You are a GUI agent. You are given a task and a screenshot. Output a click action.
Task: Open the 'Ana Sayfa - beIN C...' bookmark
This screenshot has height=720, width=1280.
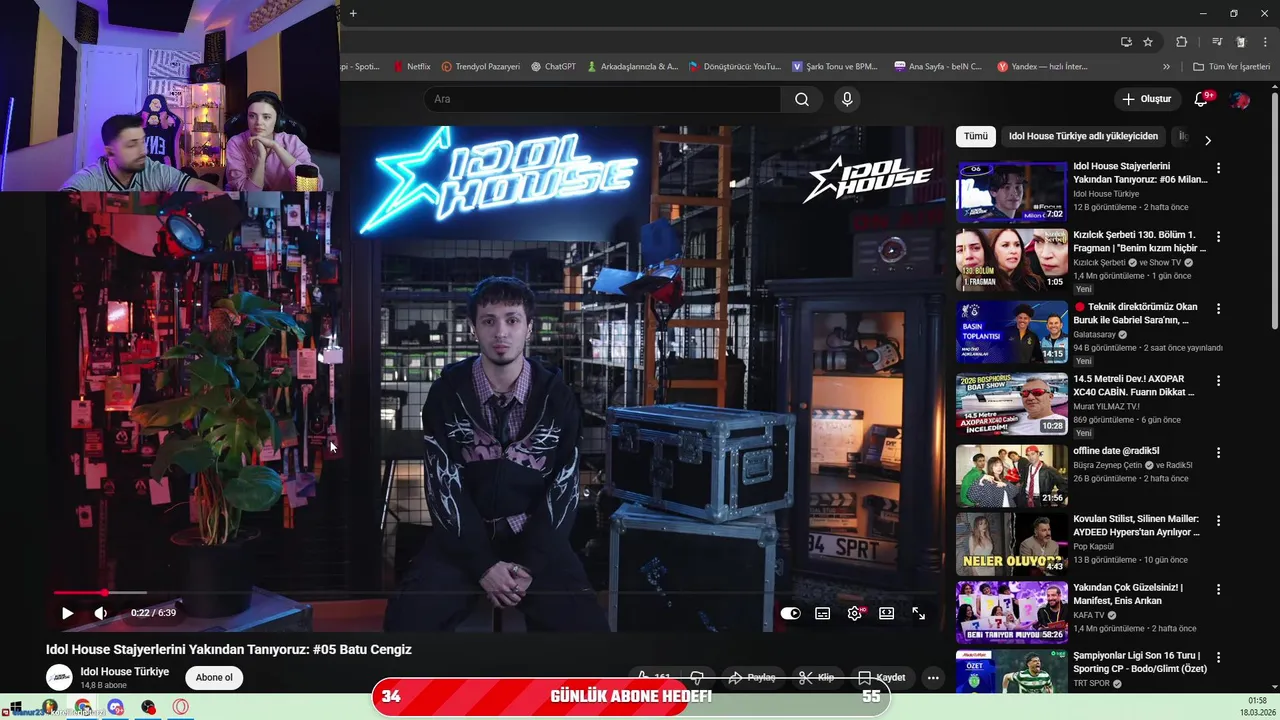click(x=938, y=67)
